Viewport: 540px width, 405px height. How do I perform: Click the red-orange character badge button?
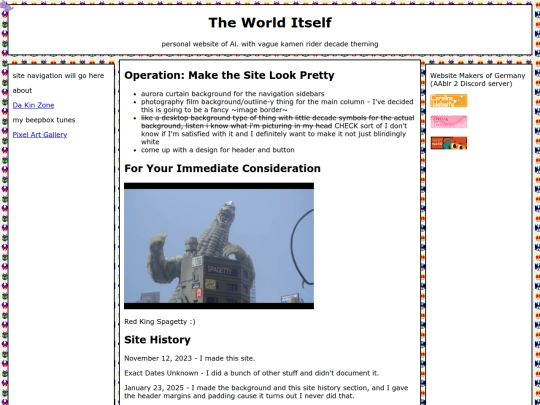[449, 143]
